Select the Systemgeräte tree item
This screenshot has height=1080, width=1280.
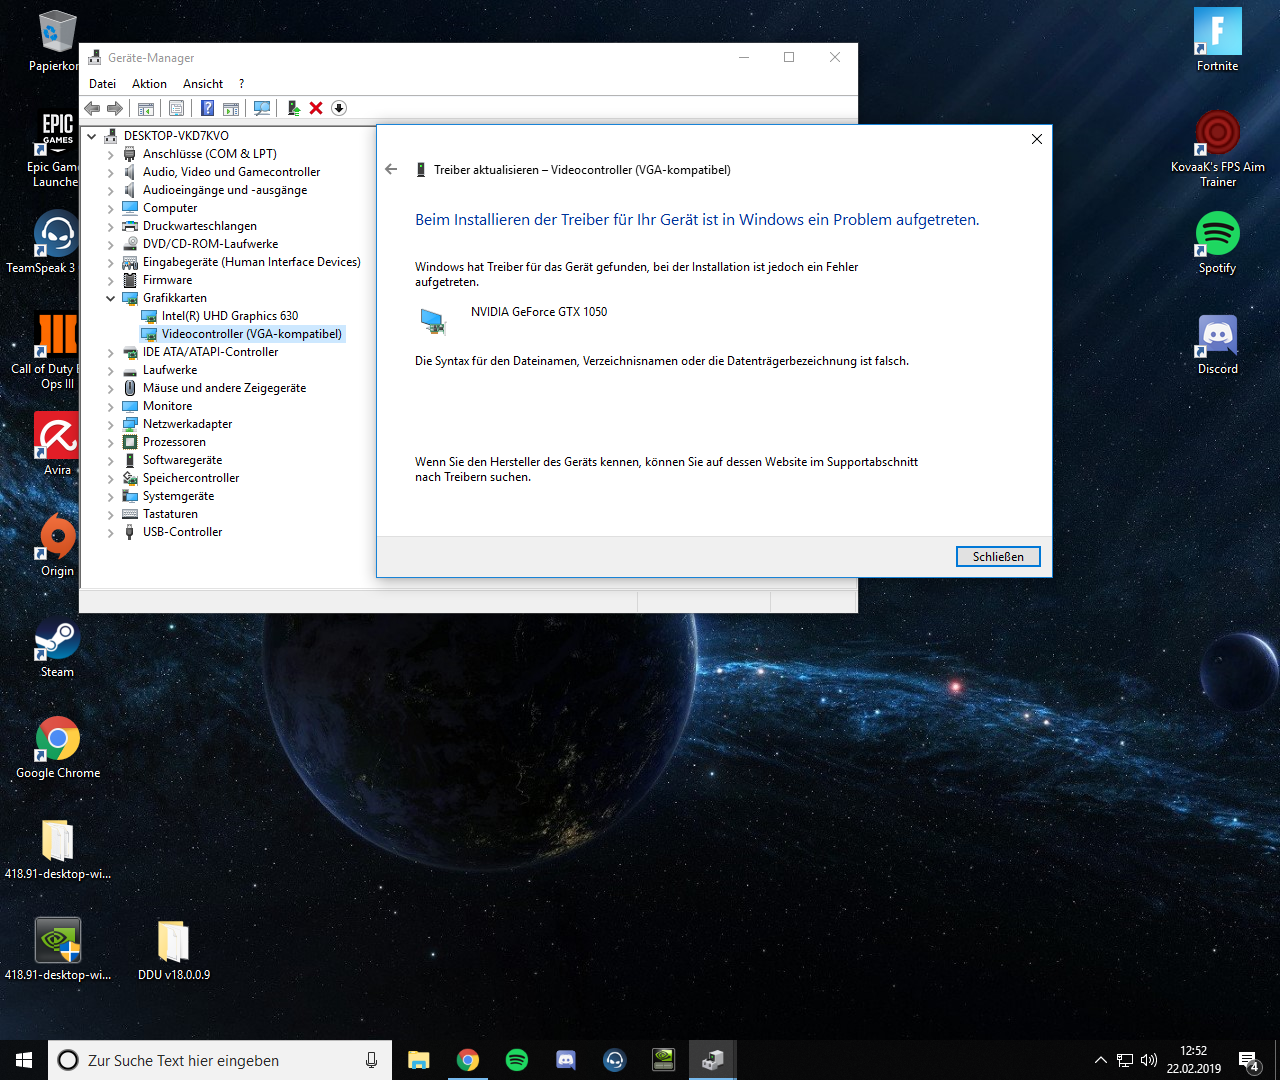pyautogui.click(x=178, y=496)
